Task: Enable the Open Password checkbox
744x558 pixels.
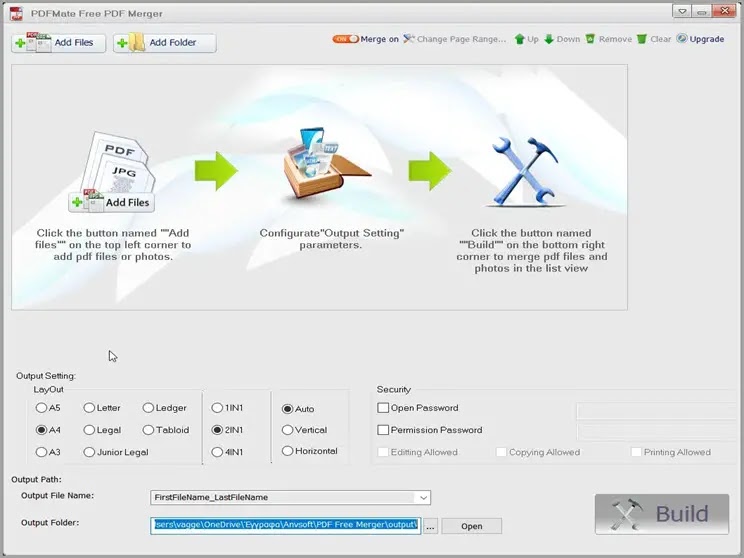Action: pyautogui.click(x=383, y=408)
